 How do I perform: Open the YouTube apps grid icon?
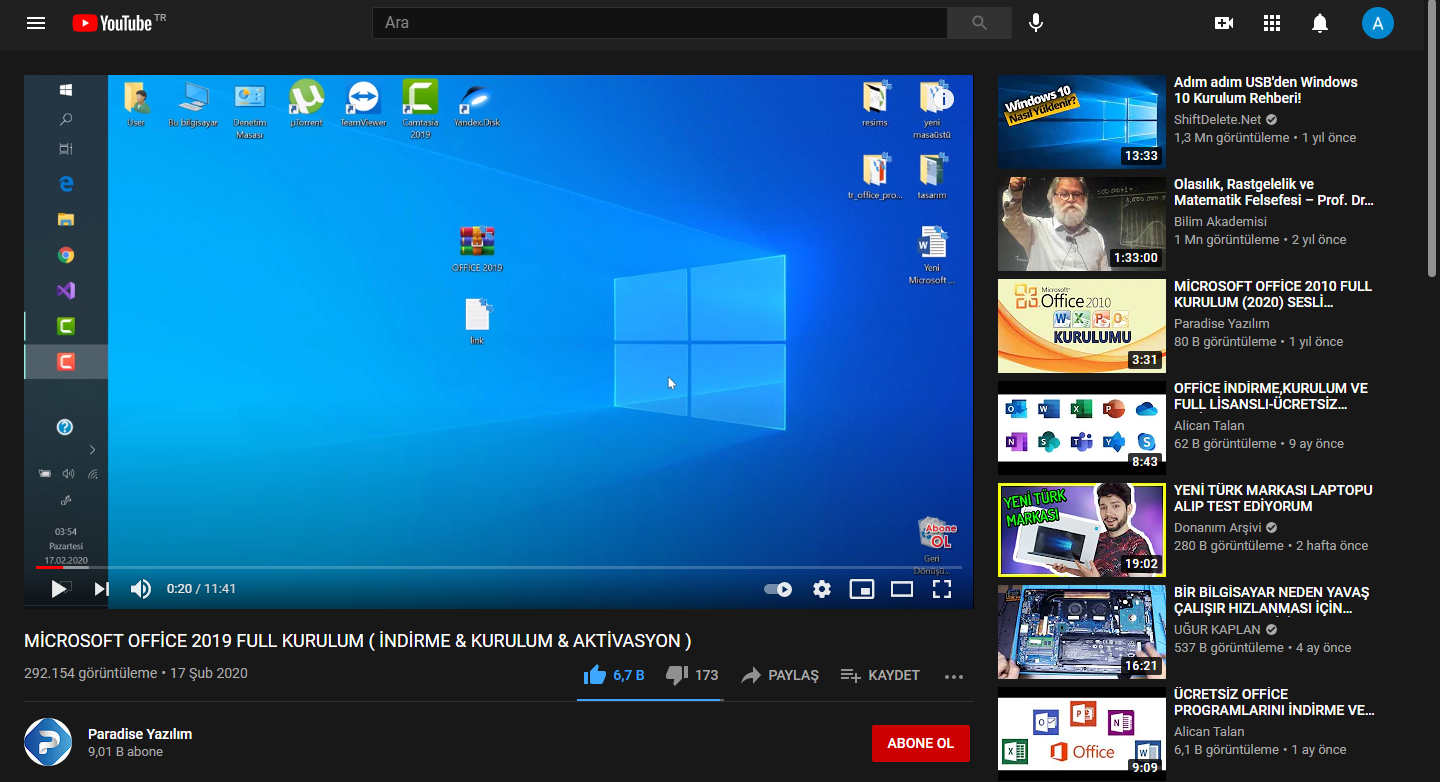tap(1272, 23)
